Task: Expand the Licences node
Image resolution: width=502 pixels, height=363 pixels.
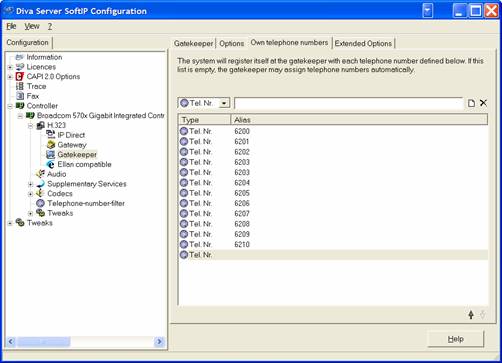Action: click(x=10, y=67)
